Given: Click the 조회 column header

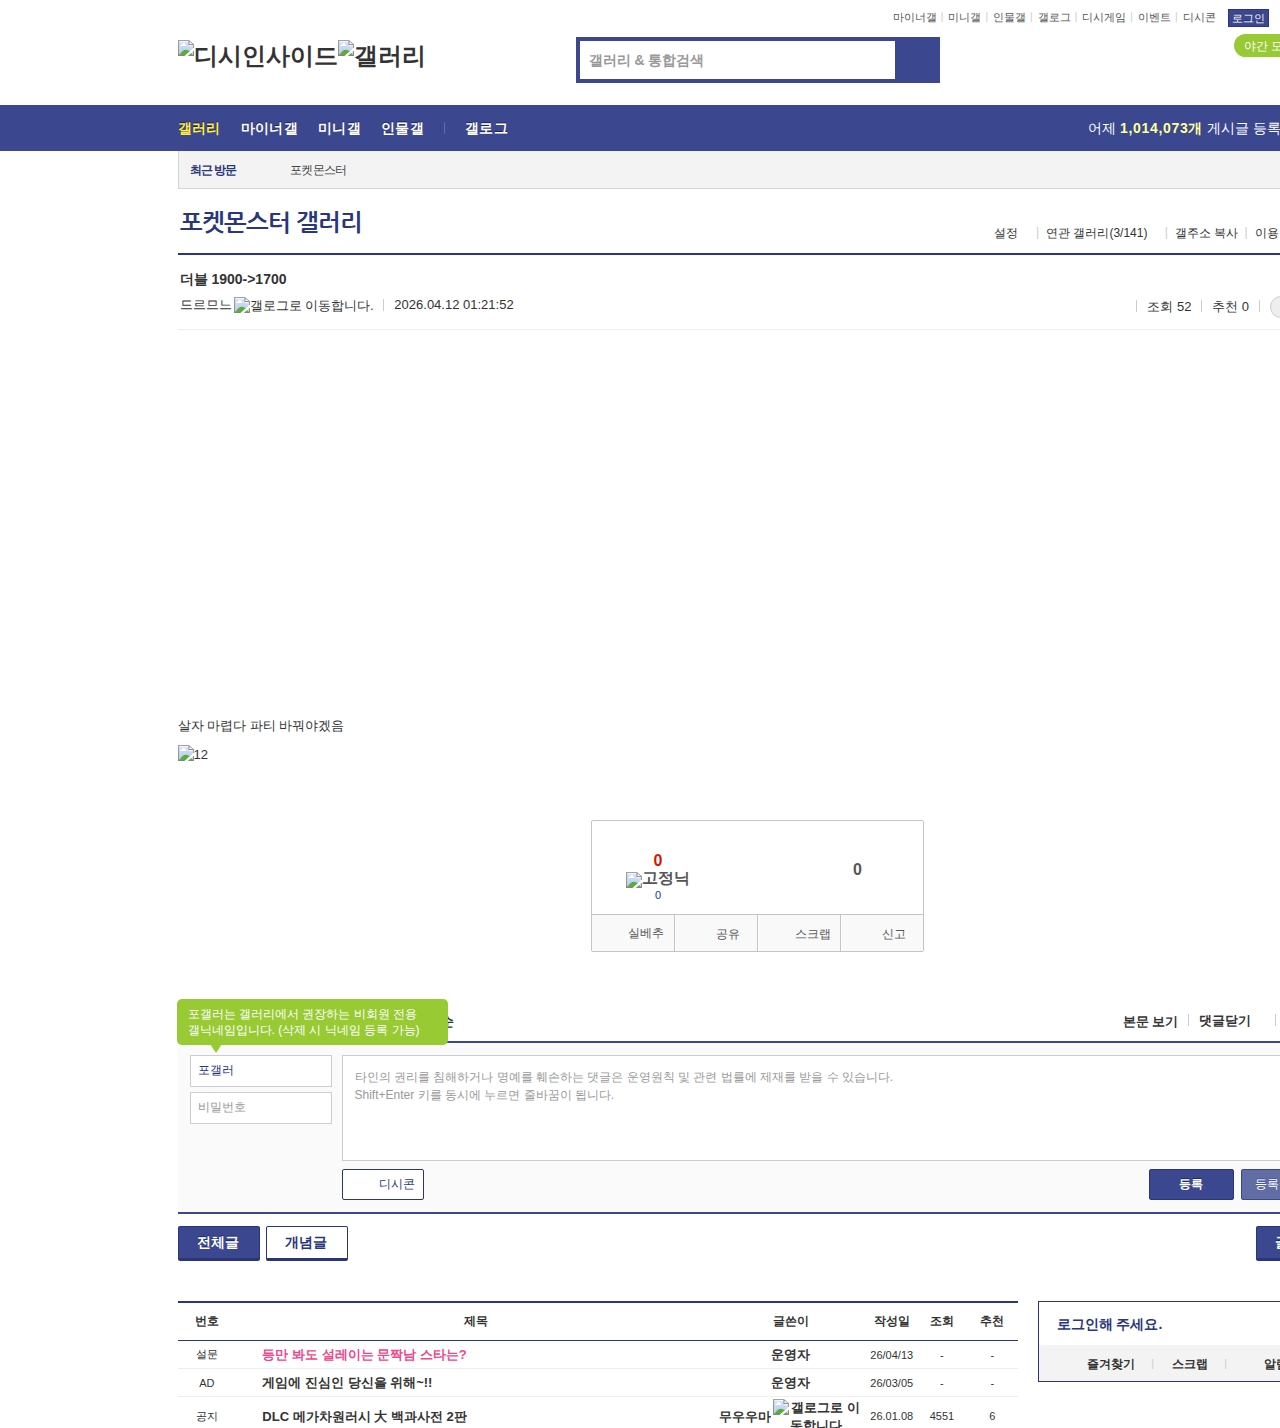Looking at the screenshot, I should tap(942, 1321).
